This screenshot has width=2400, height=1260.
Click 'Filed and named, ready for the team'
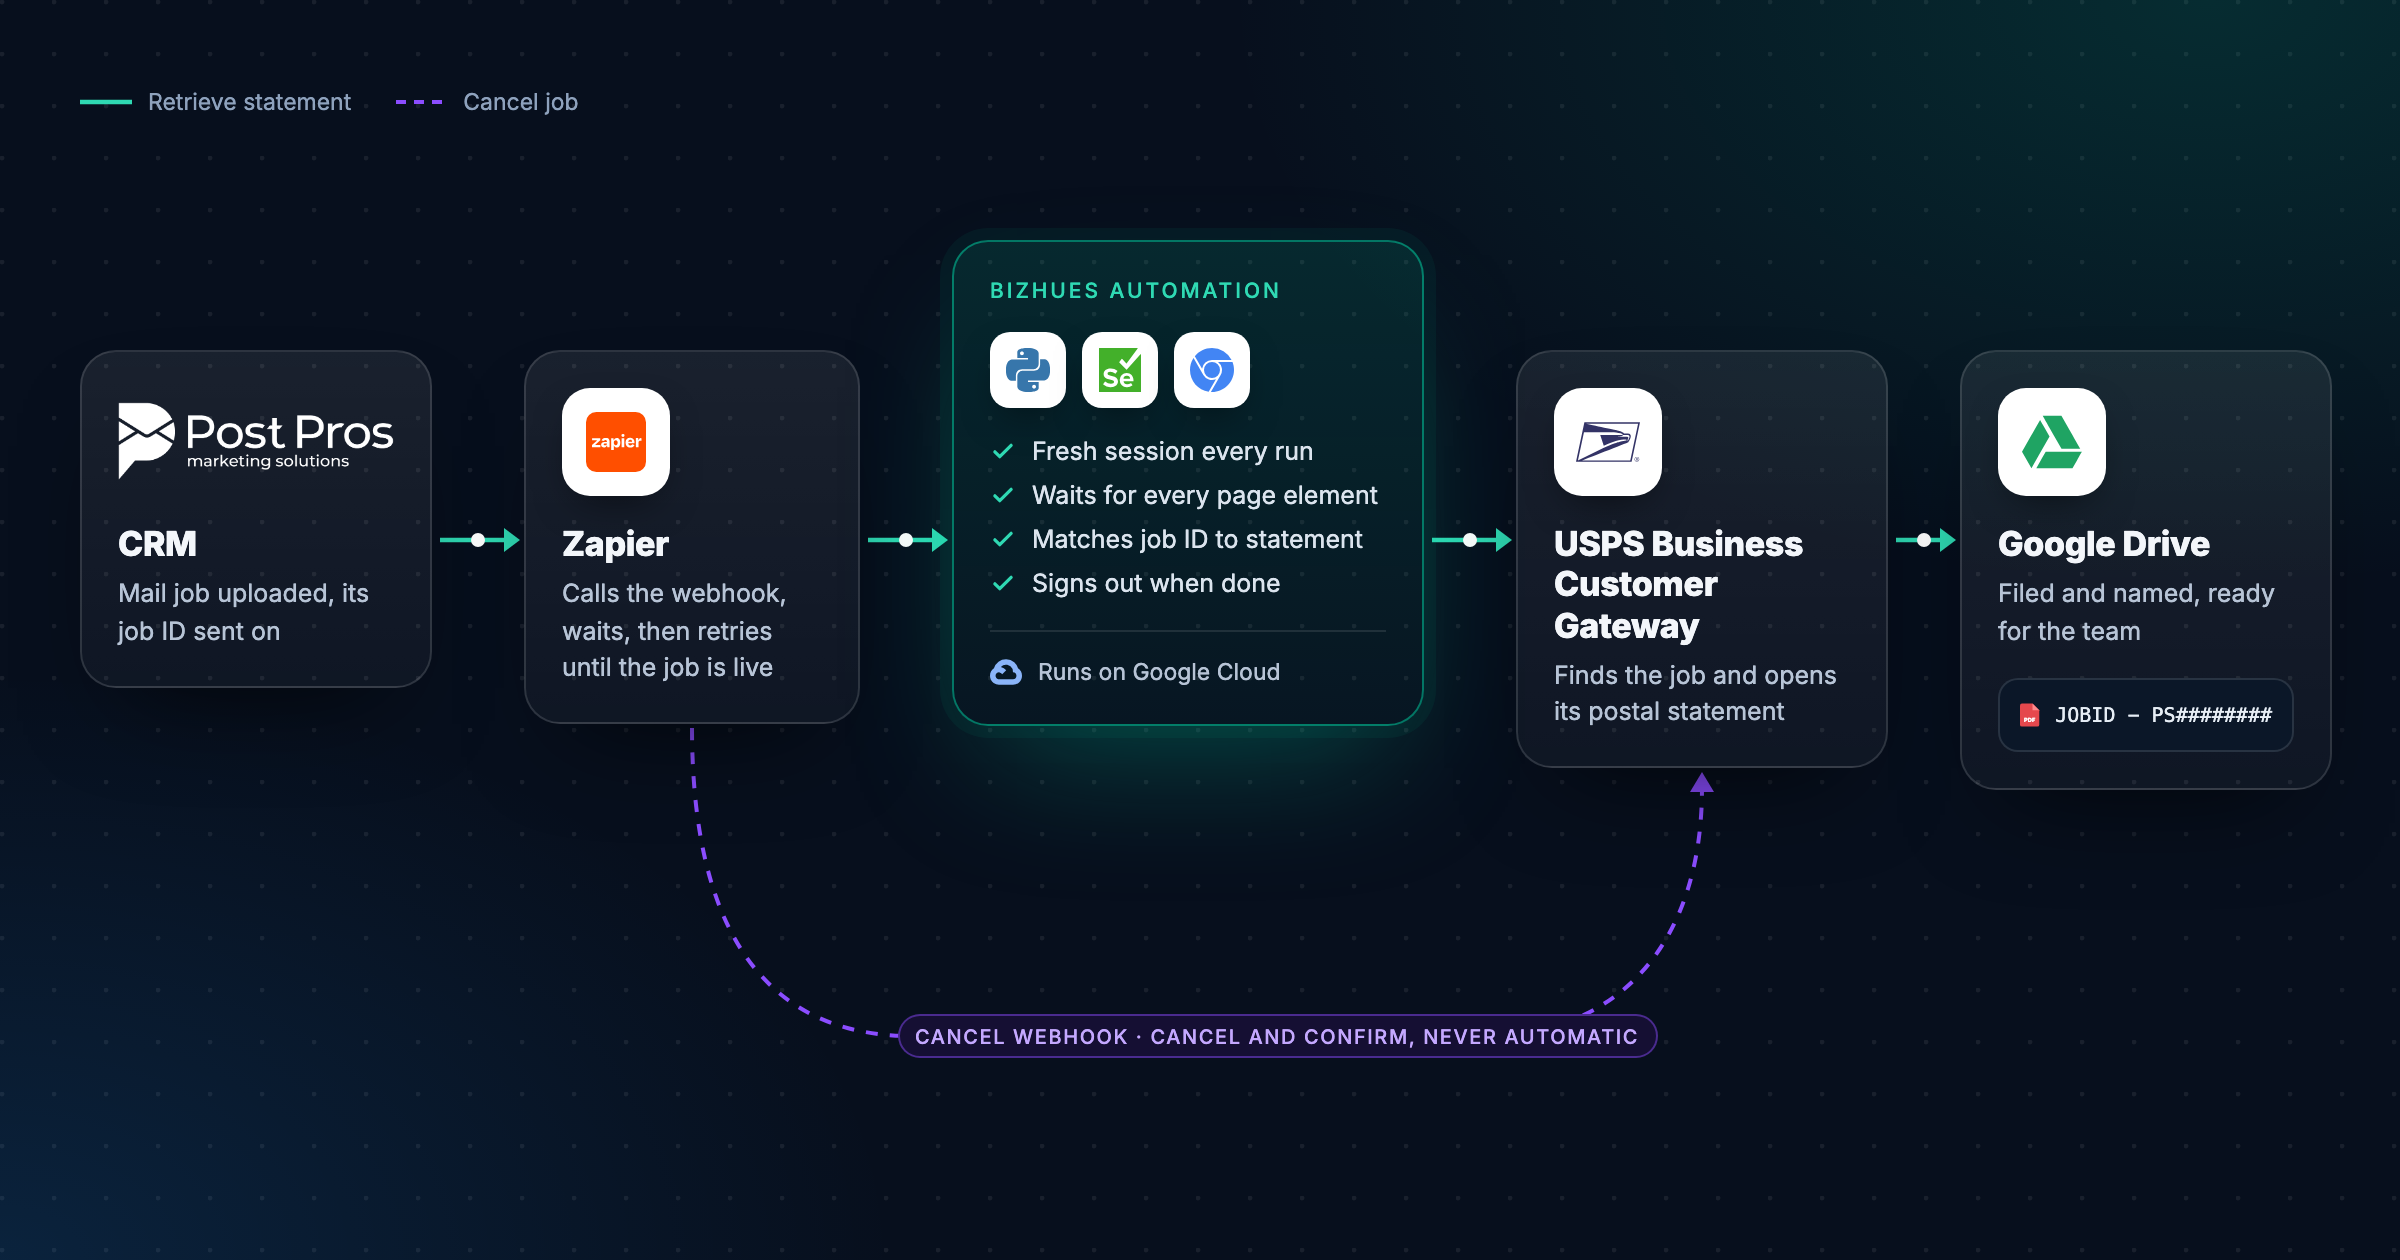(x=2136, y=612)
